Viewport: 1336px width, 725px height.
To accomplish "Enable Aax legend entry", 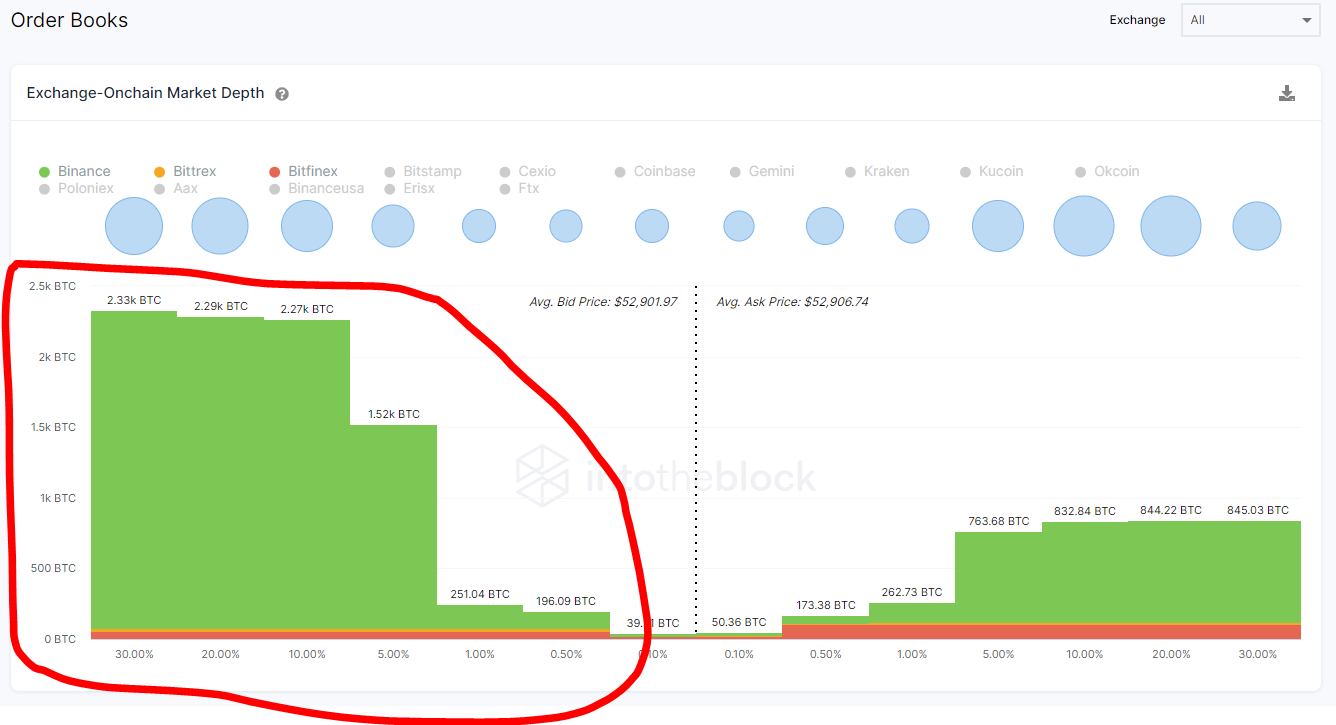I will [176, 188].
